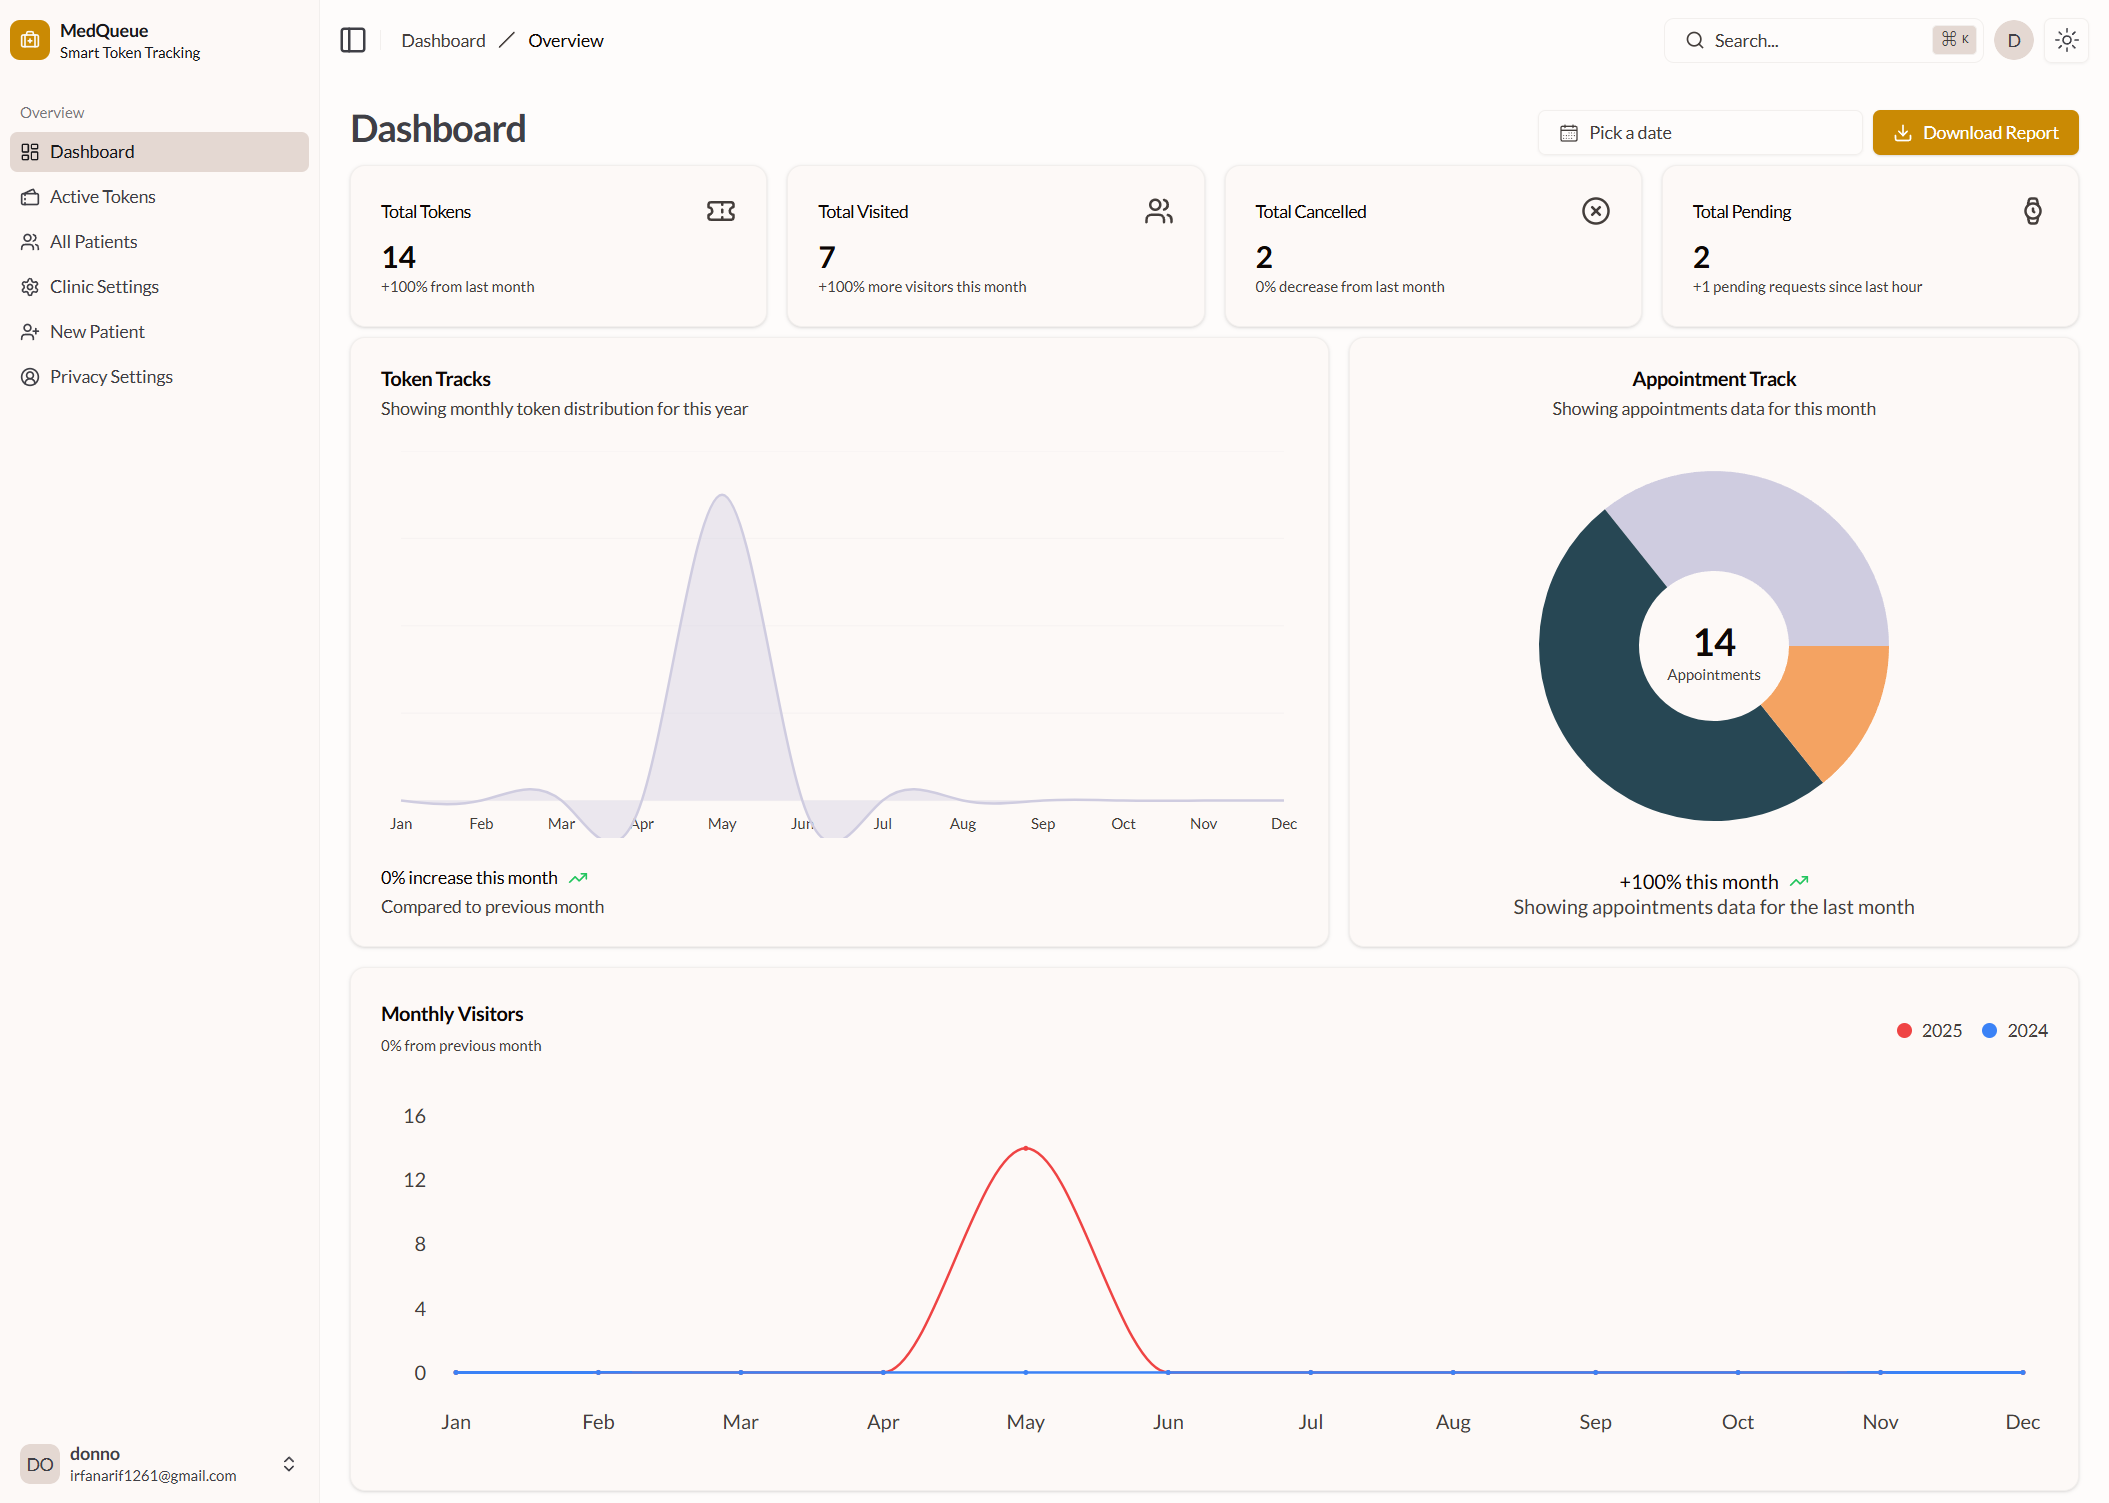Click the orange donut chart segment
The image size is (2109, 1503).
[1832, 700]
